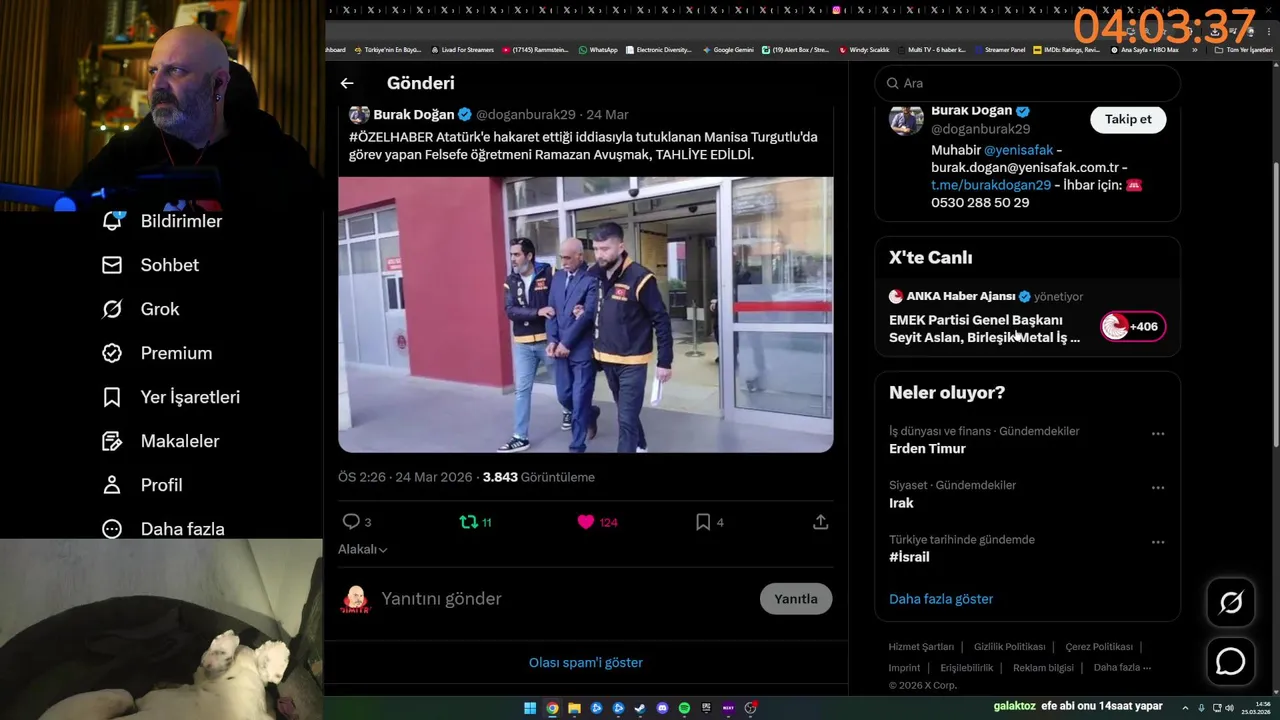Open Windows Start menu
This screenshot has height=720, width=1280.
click(x=530, y=708)
